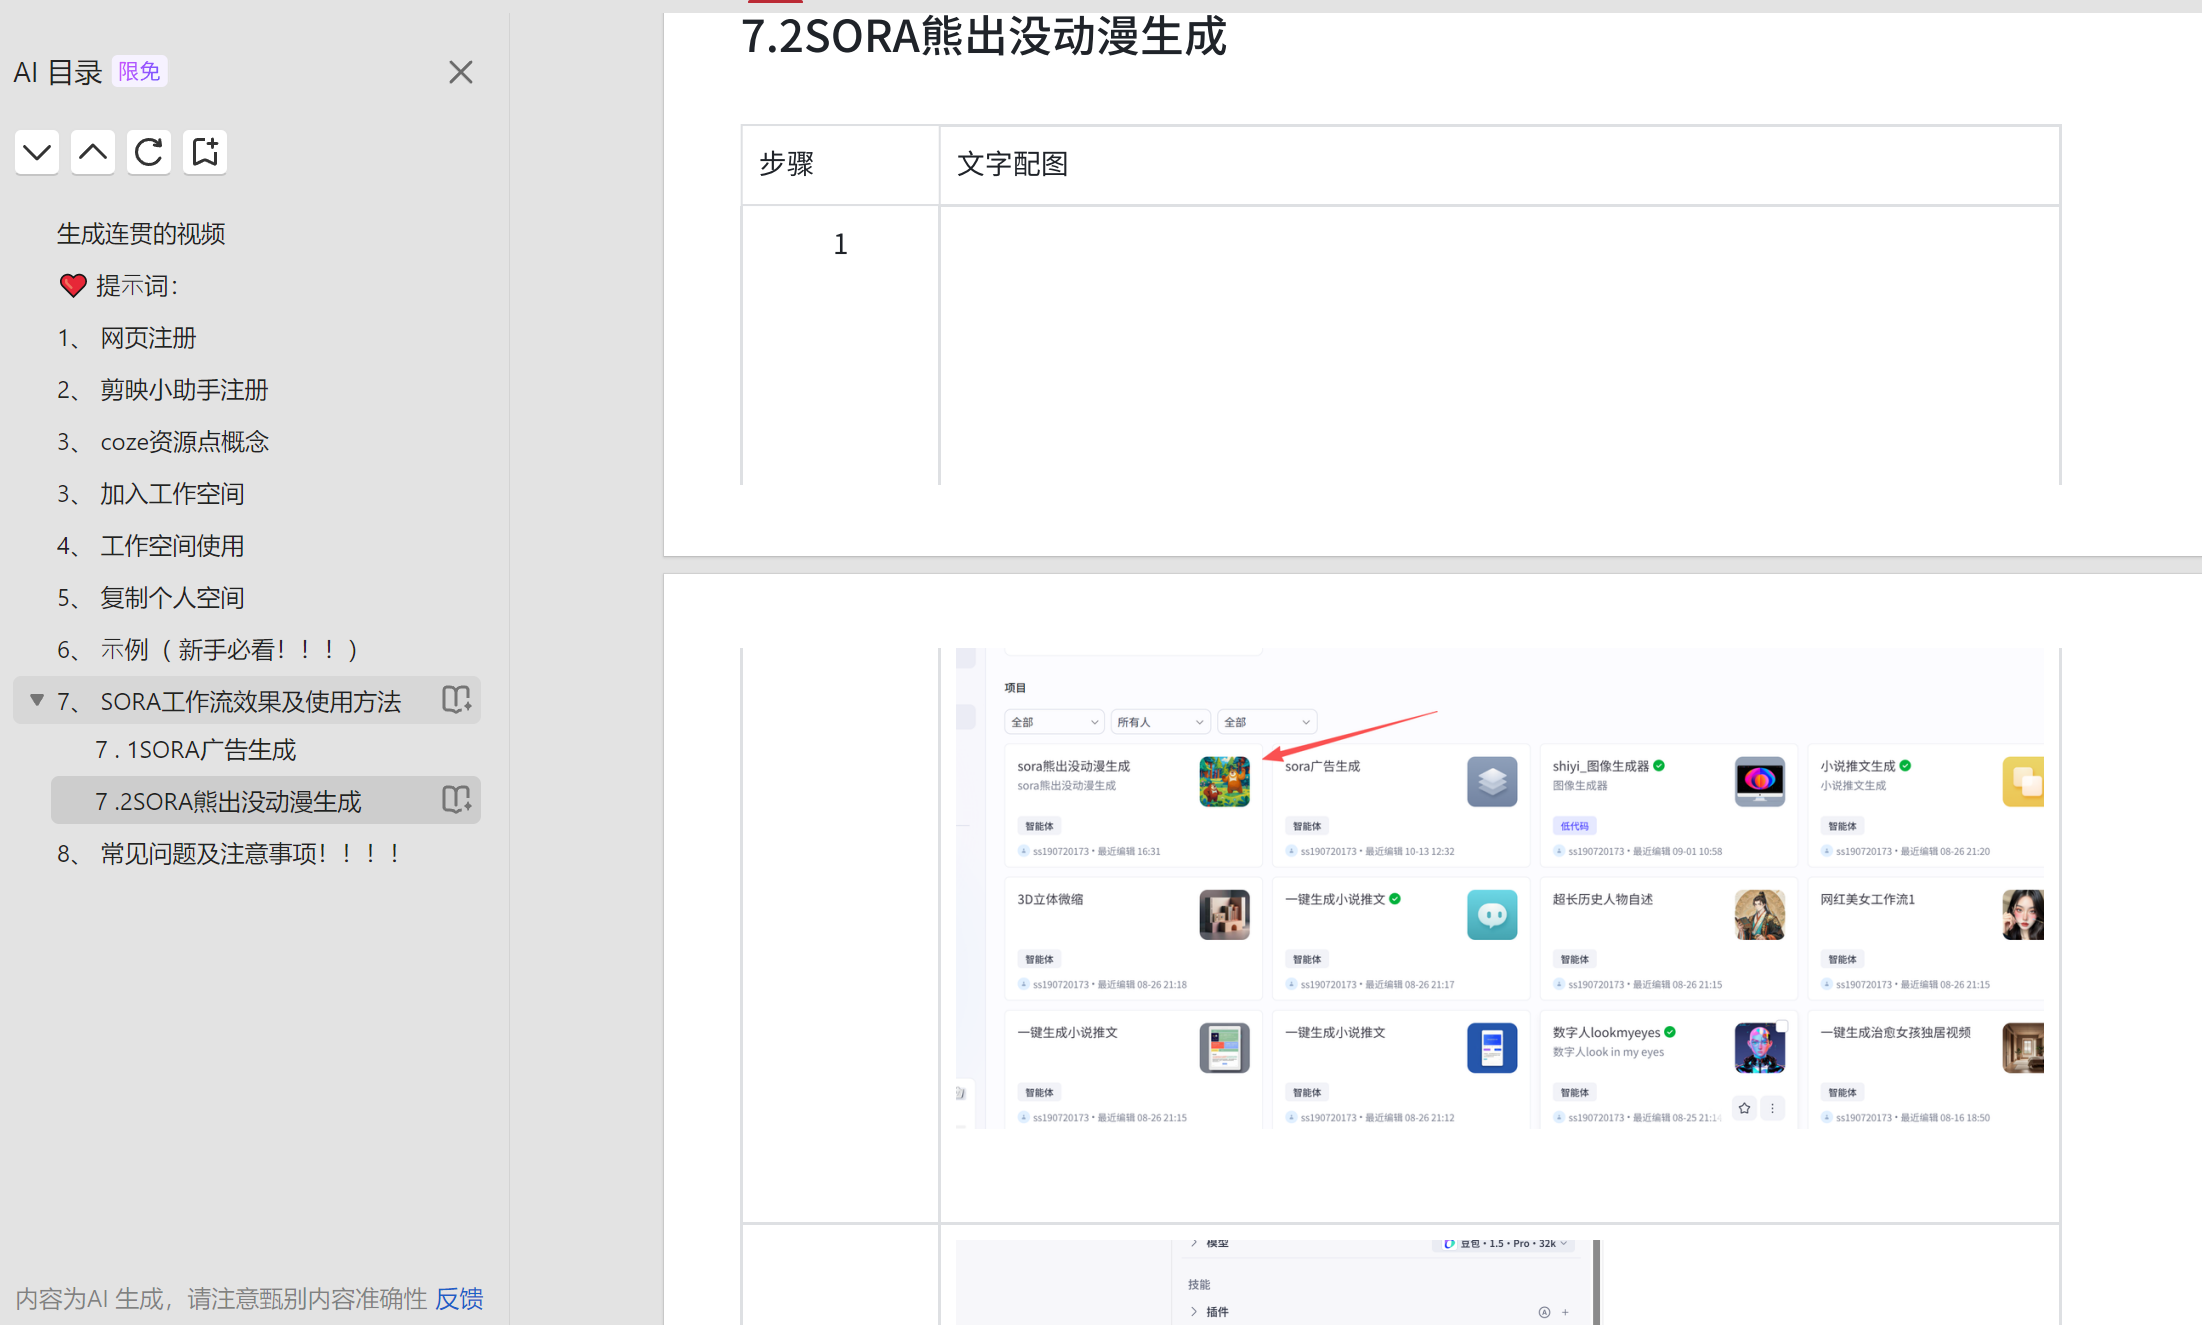Open the 所有人 owner filter dropdown

click(1160, 721)
